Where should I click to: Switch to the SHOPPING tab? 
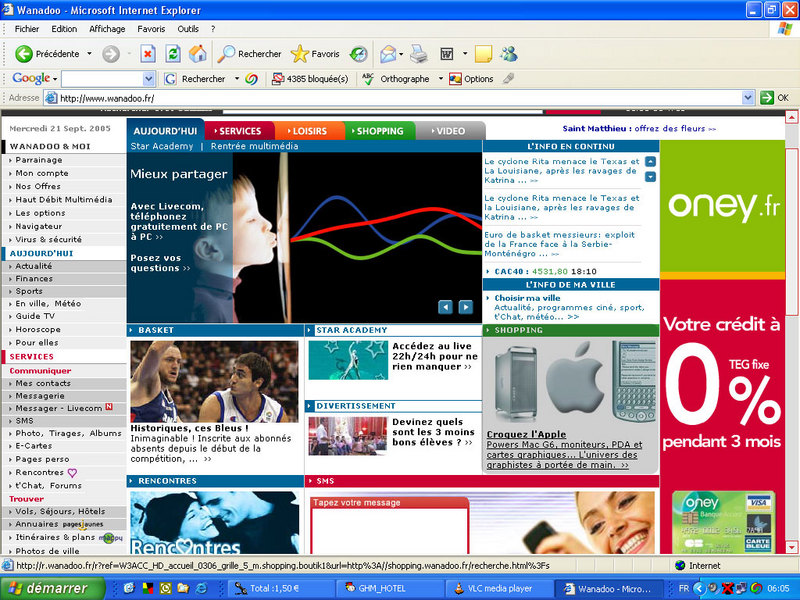click(380, 131)
